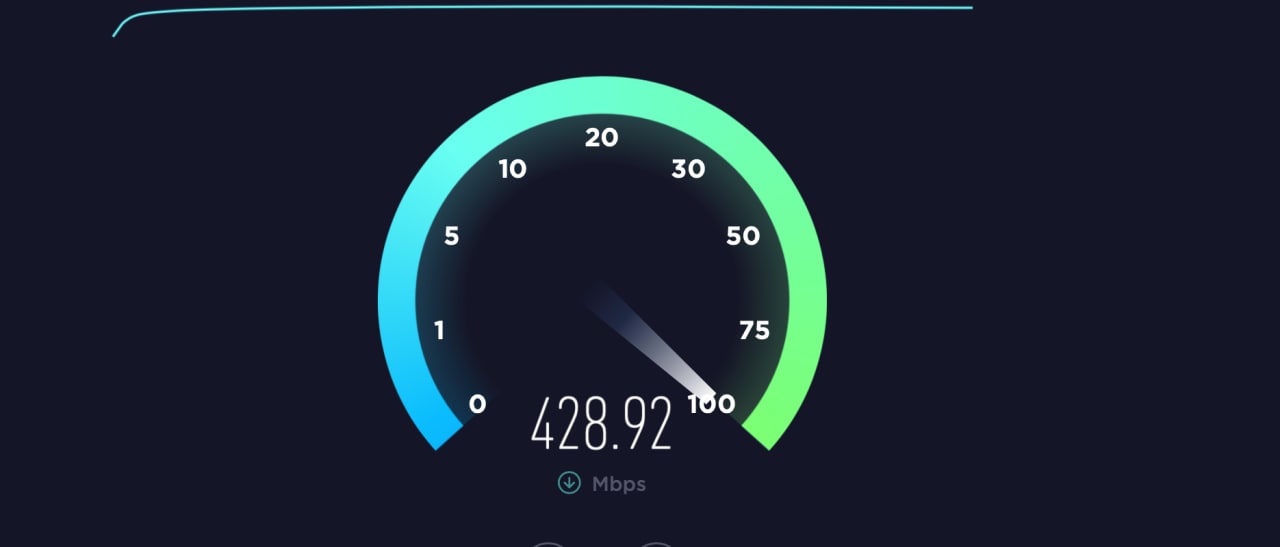The height and width of the screenshot is (547, 1280).
Task: Select the 30 mark on the gauge
Action: point(688,169)
